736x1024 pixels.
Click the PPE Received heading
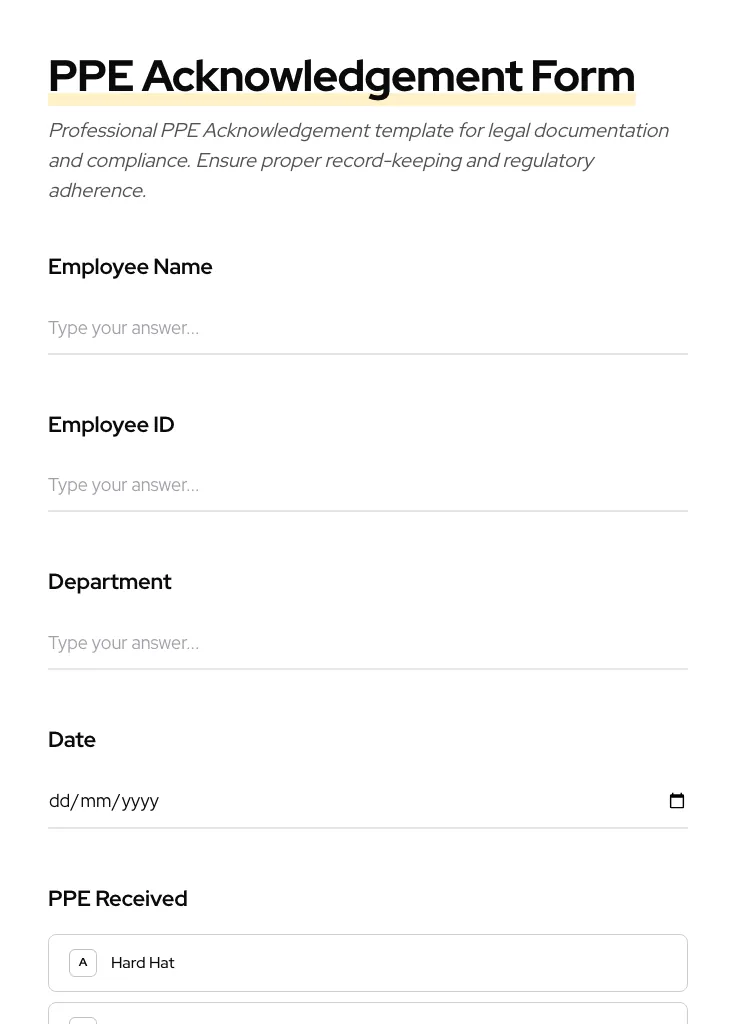(117, 898)
